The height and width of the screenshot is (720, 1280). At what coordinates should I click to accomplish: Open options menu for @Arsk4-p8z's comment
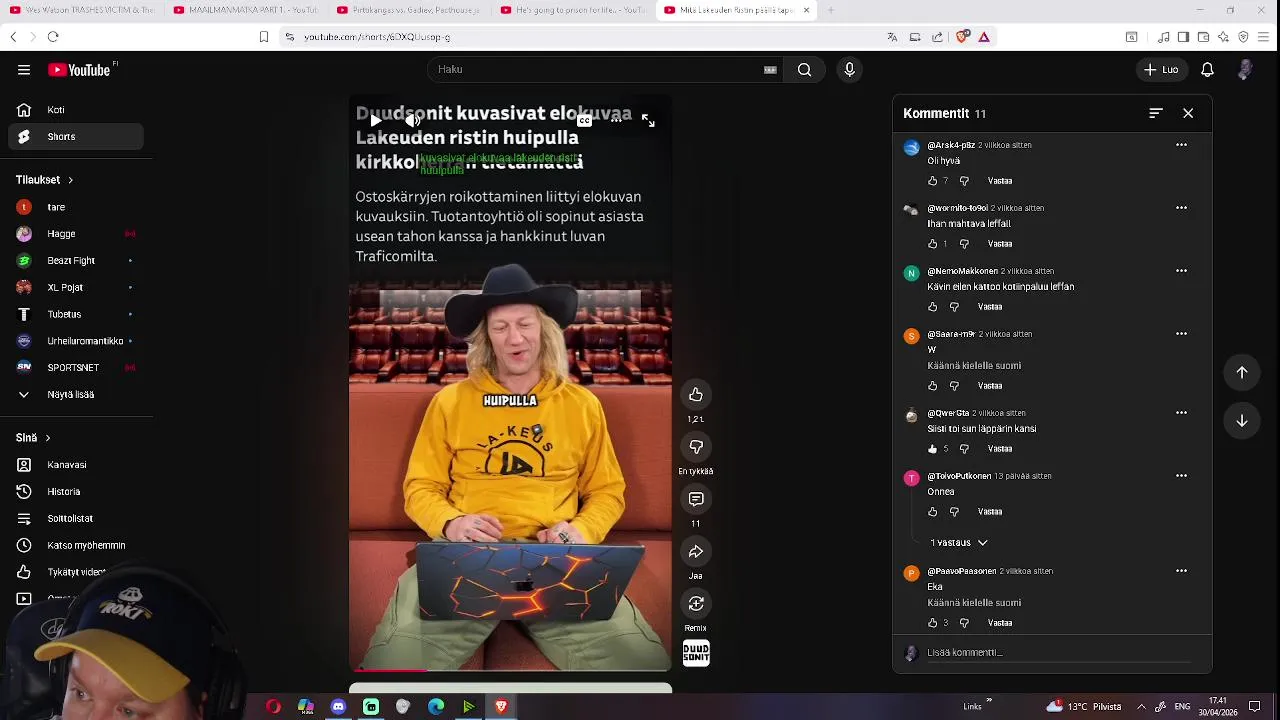click(1181, 145)
